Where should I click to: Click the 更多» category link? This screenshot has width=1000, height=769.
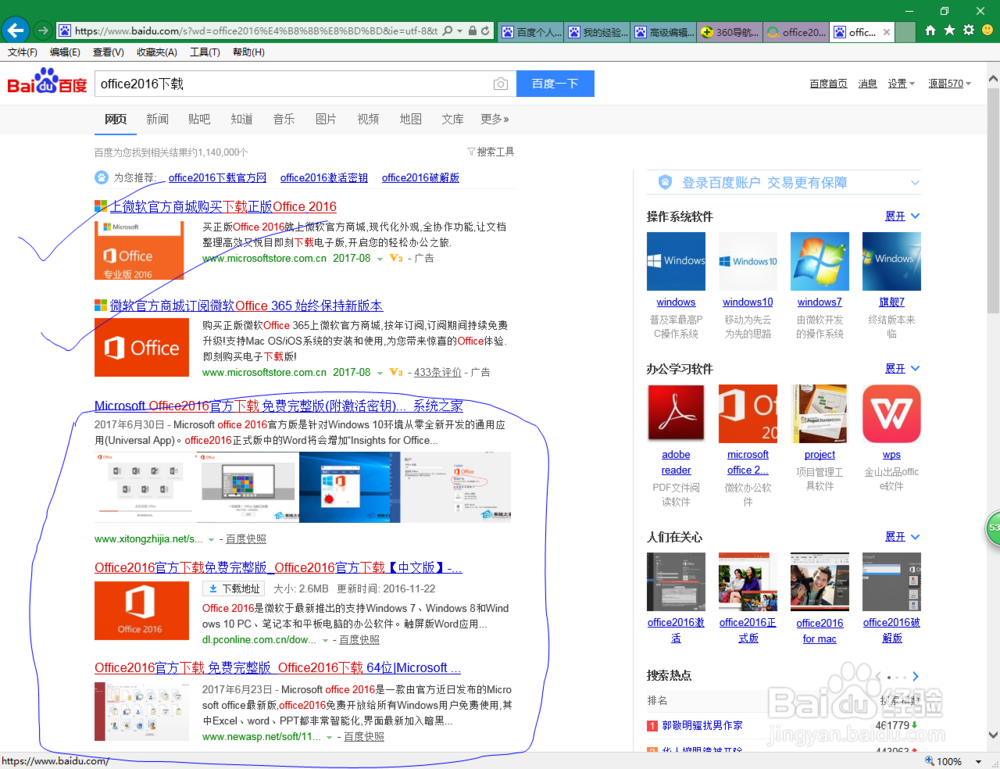pos(495,119)
